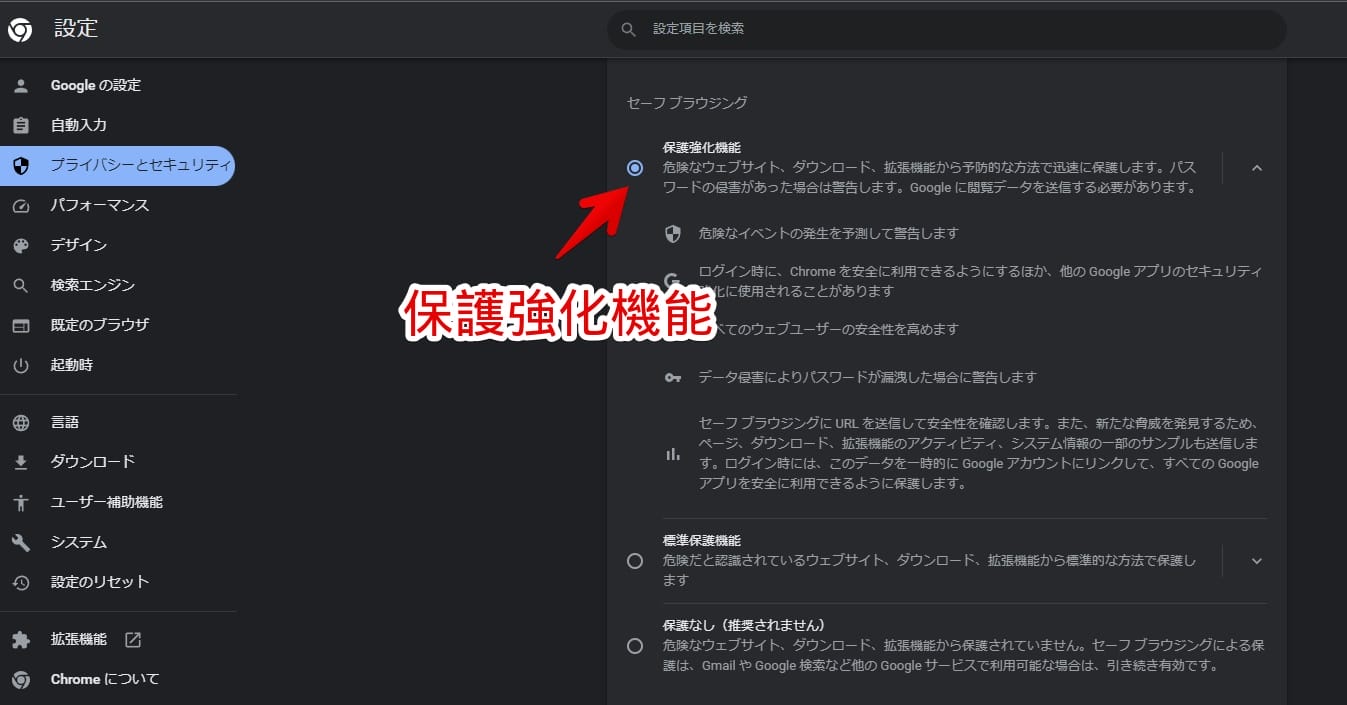1347x705 pixels.
Task: Click the power icon for 起動時
Action: coord(21,365)
